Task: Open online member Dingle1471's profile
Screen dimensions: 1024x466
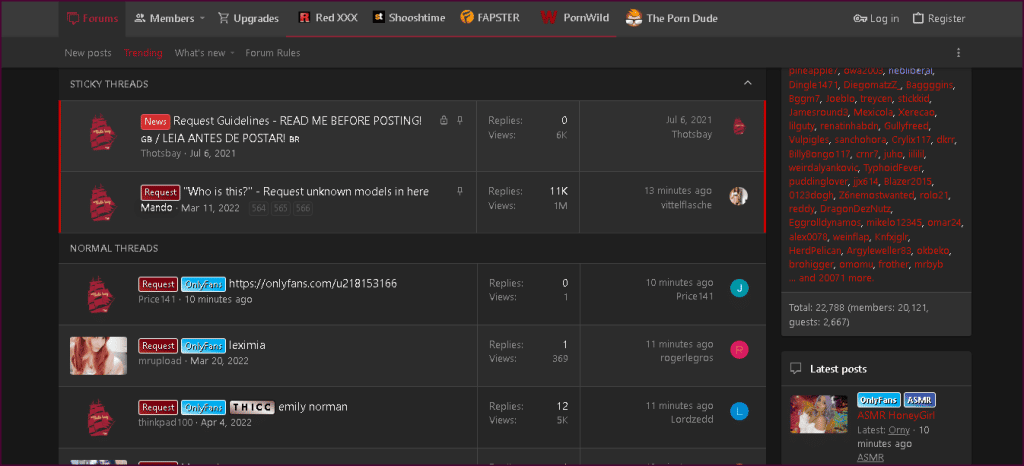Action: tap(813, 85)
